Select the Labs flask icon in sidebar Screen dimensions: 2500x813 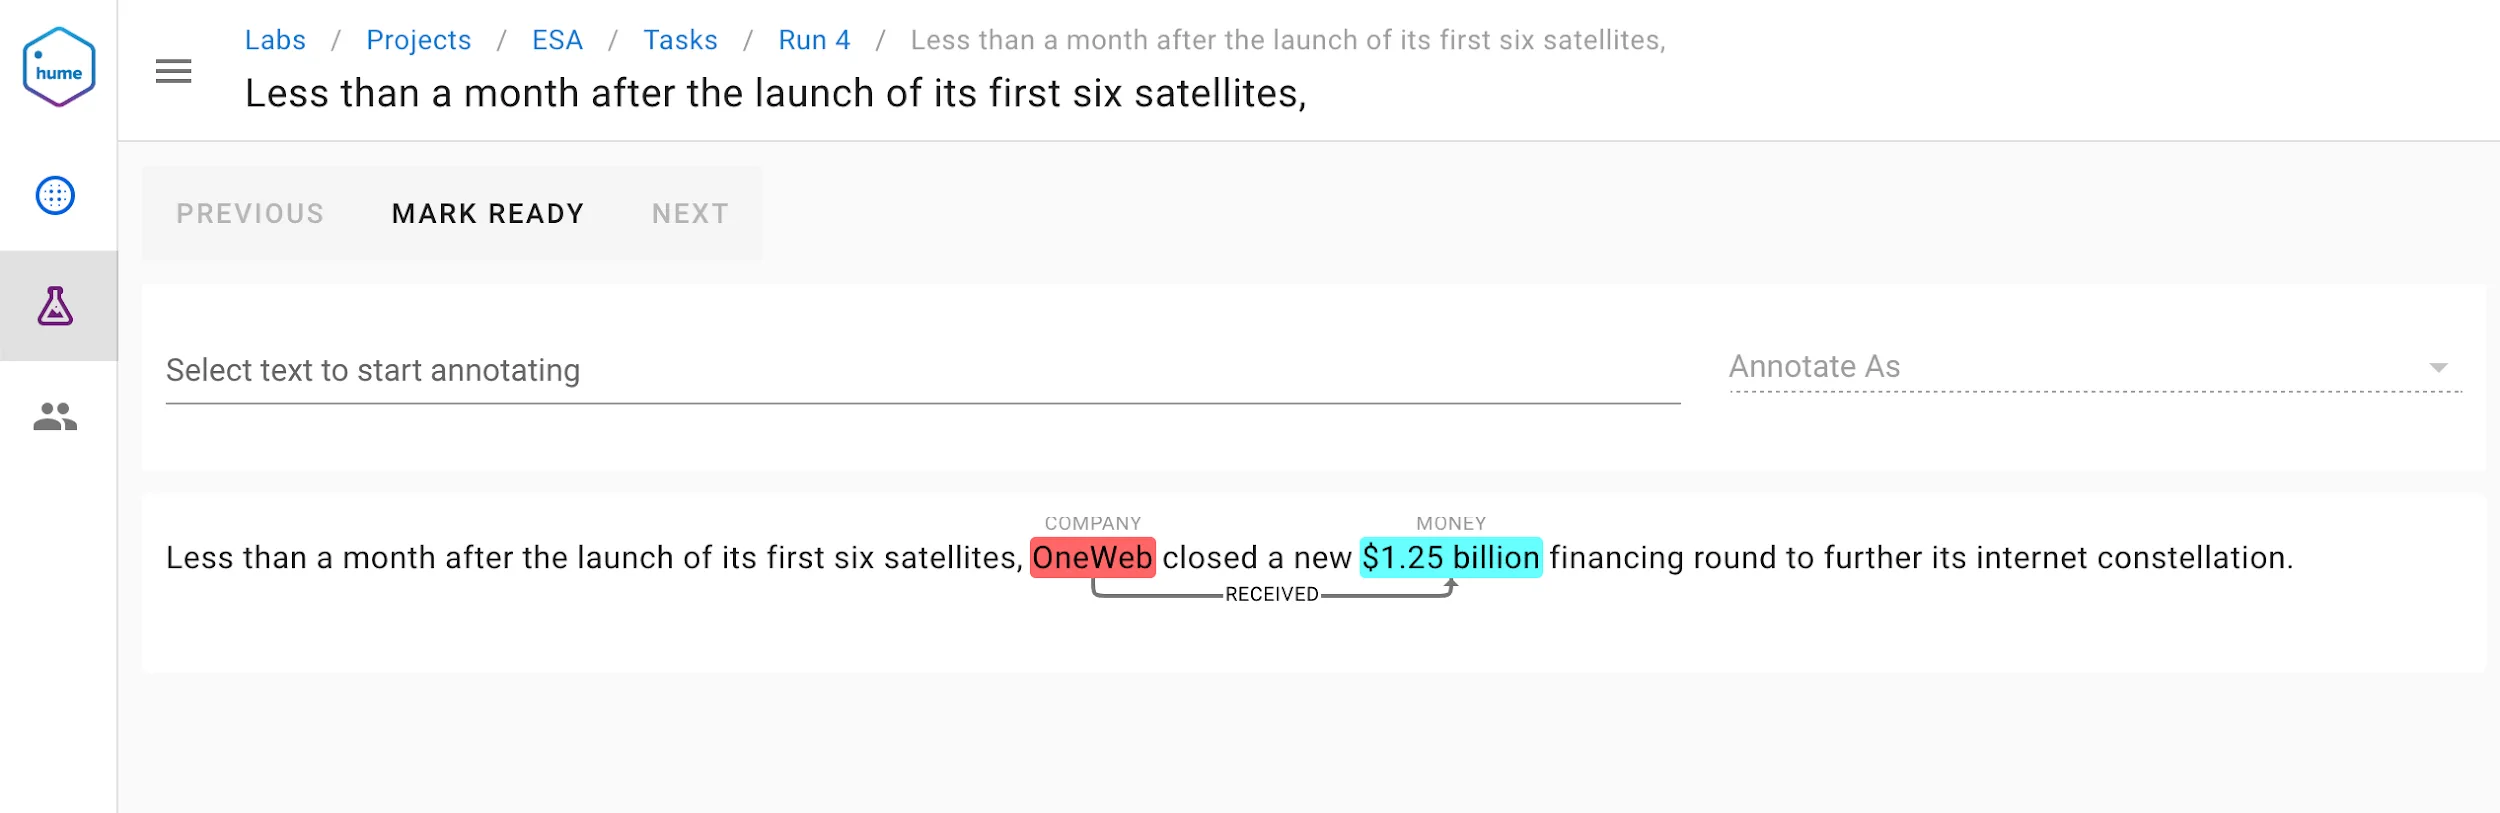55,306
